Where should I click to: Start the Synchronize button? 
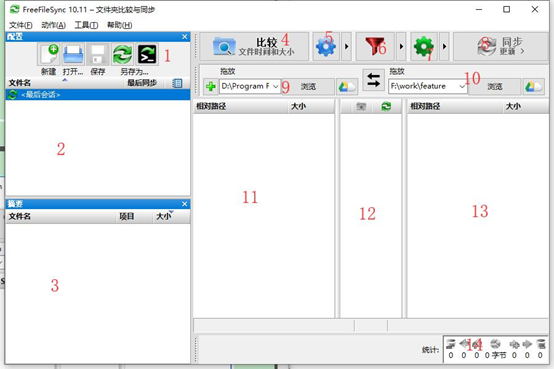501,47
